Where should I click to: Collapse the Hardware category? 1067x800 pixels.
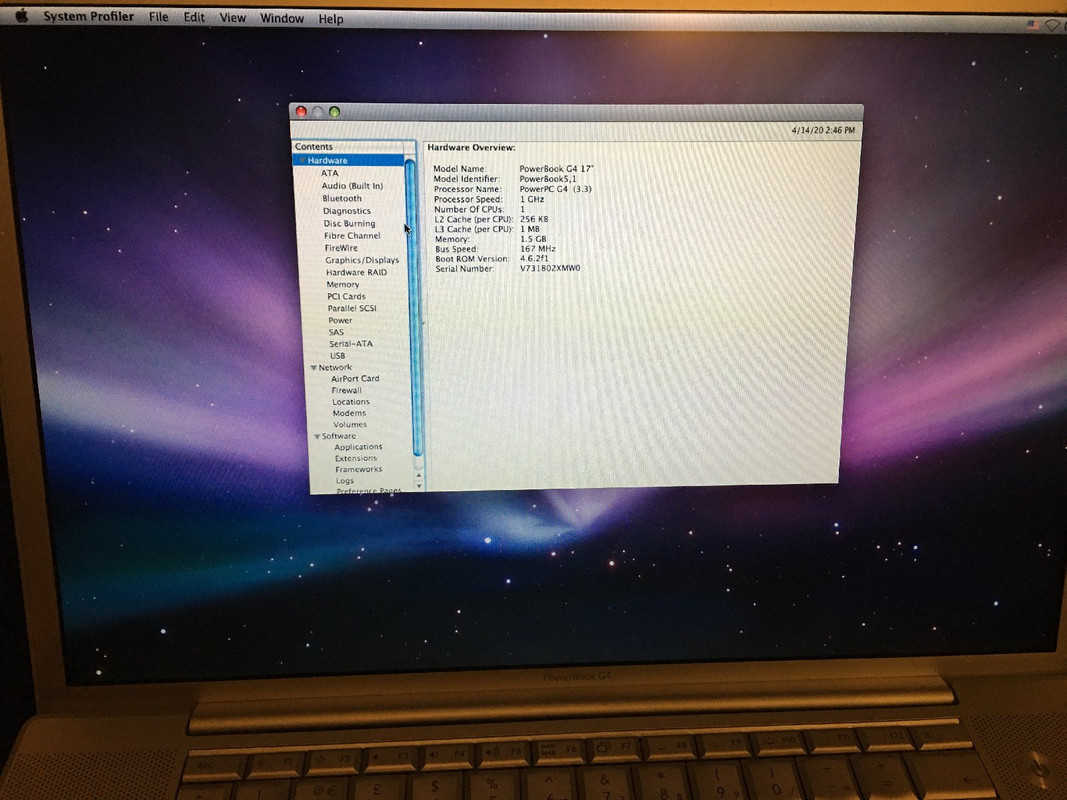(x=301, y=161)
